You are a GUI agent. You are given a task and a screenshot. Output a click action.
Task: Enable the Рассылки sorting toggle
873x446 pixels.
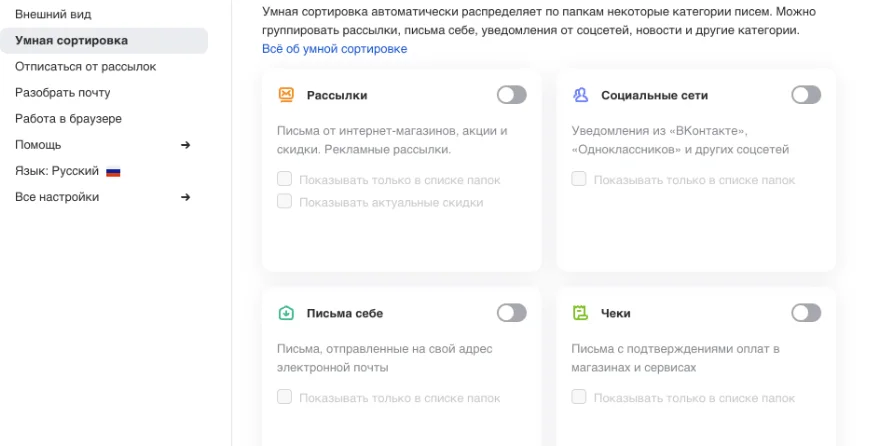pyautogui.click(x=511, y=95)
